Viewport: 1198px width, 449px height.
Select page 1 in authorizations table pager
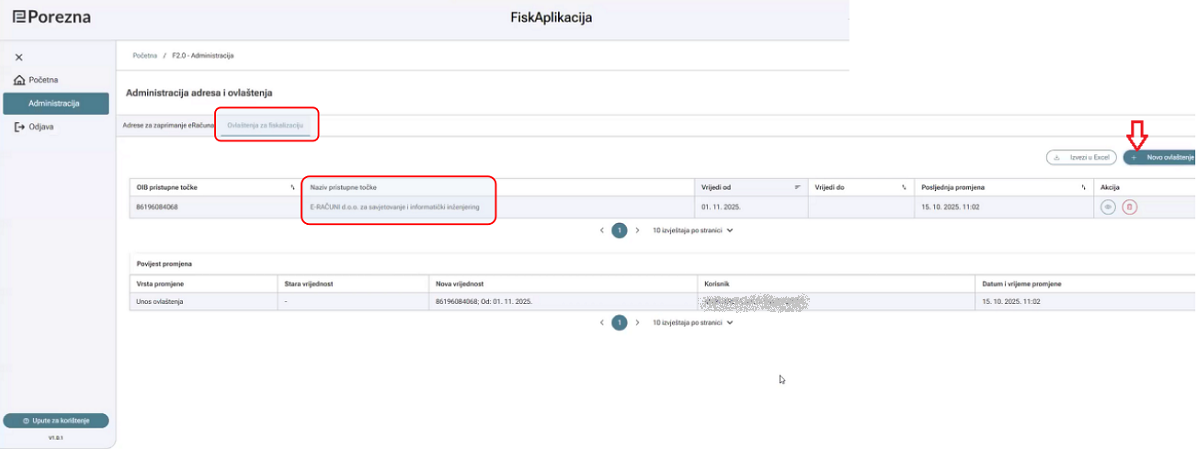(620, 230)
